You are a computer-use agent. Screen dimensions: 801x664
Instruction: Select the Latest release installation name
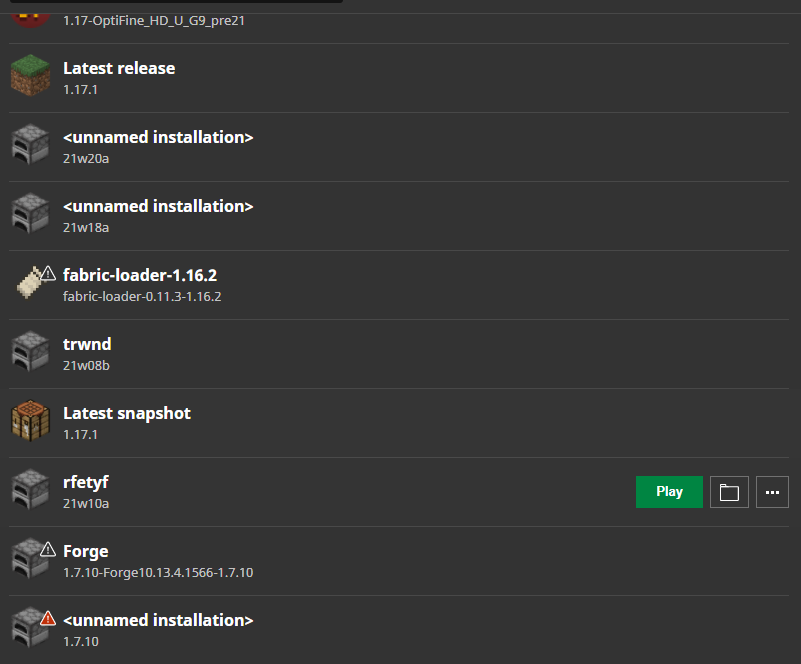(119, 68)
